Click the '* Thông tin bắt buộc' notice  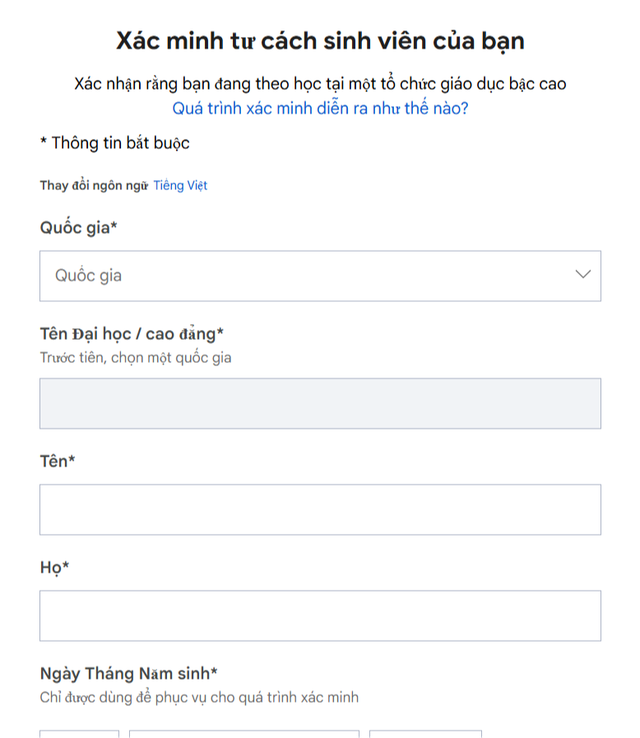click(115, 143)
